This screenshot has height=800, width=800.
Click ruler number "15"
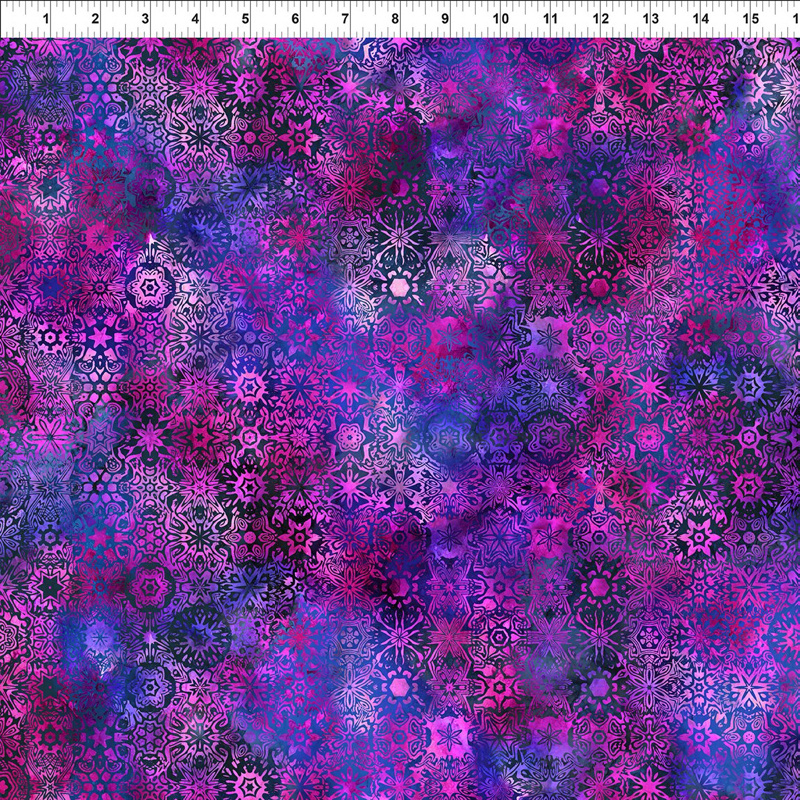point(751,19)
